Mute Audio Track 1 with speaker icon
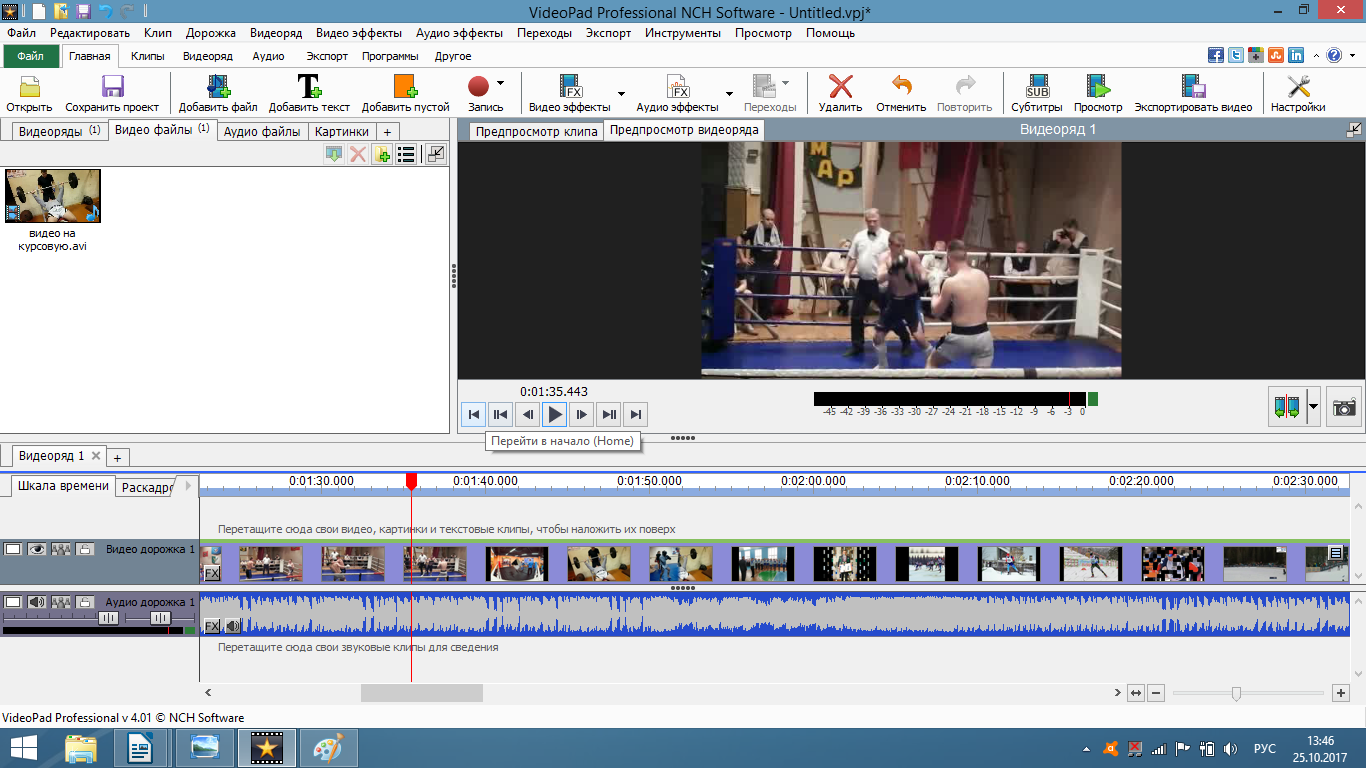The height and width of the screenshot is (768, 1366). tap(37, 602)
